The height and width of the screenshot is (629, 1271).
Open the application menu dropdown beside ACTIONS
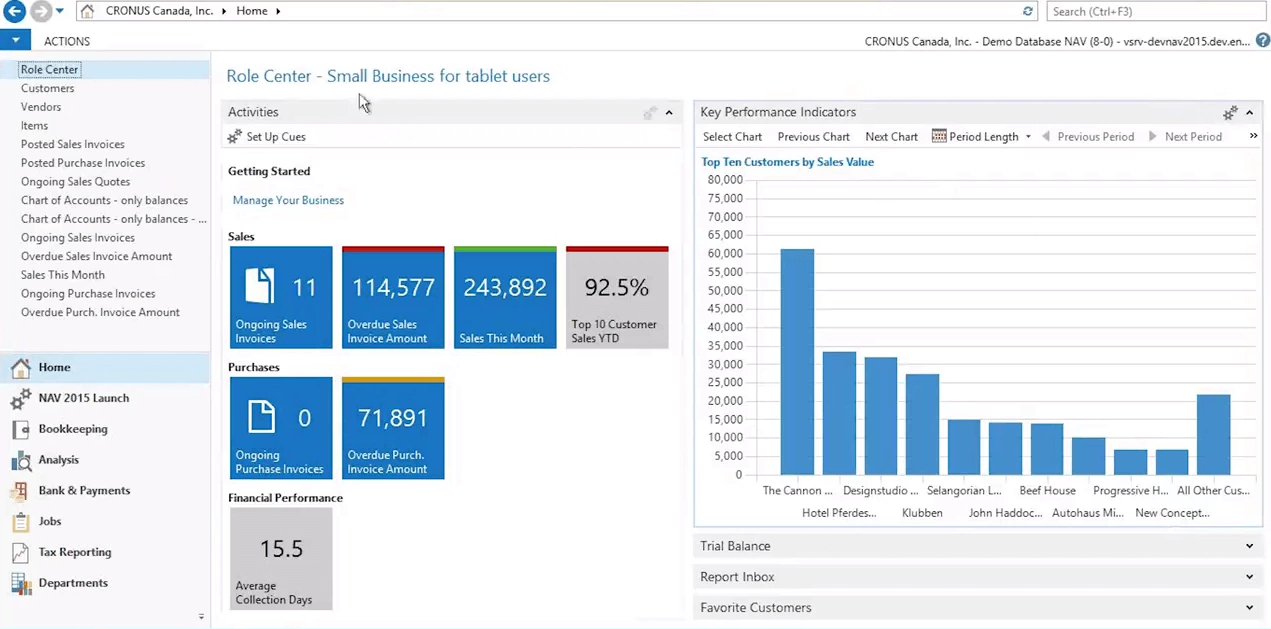[15, 41]
